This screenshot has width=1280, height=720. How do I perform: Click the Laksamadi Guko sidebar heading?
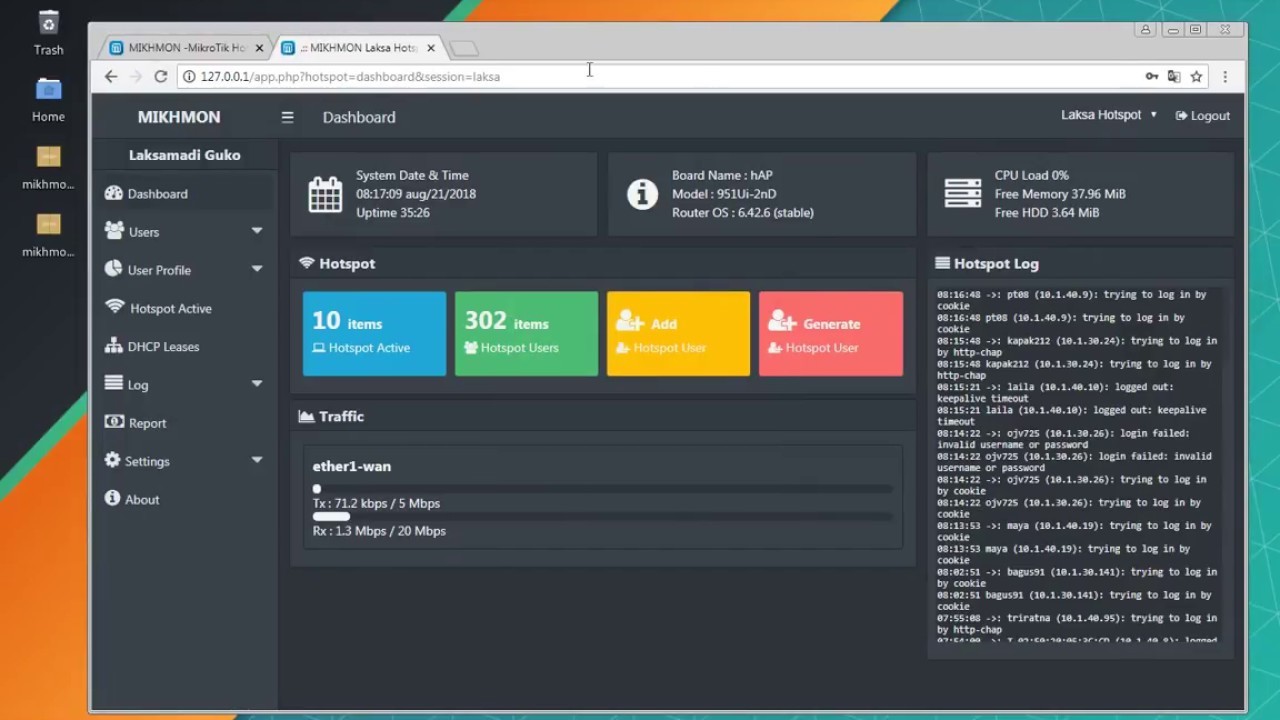185,155
